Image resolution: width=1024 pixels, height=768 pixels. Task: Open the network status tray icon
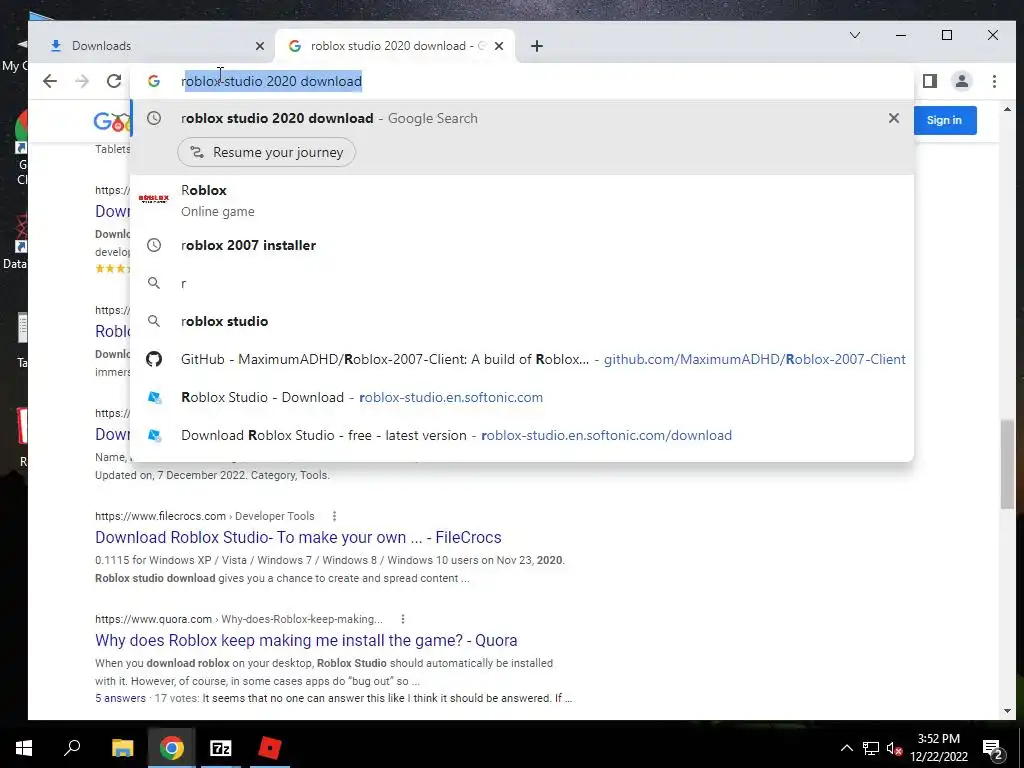coord(871,748)
